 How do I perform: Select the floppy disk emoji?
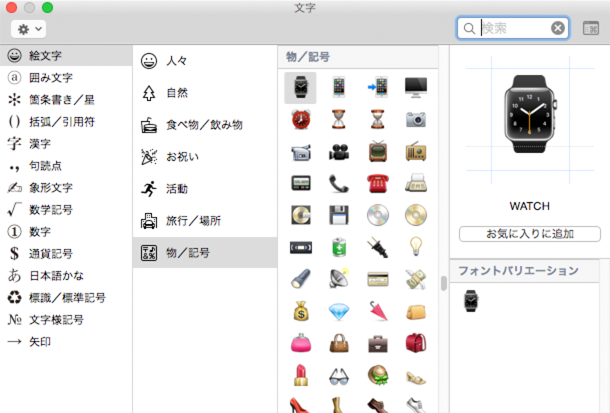click(x=339, y=215)
